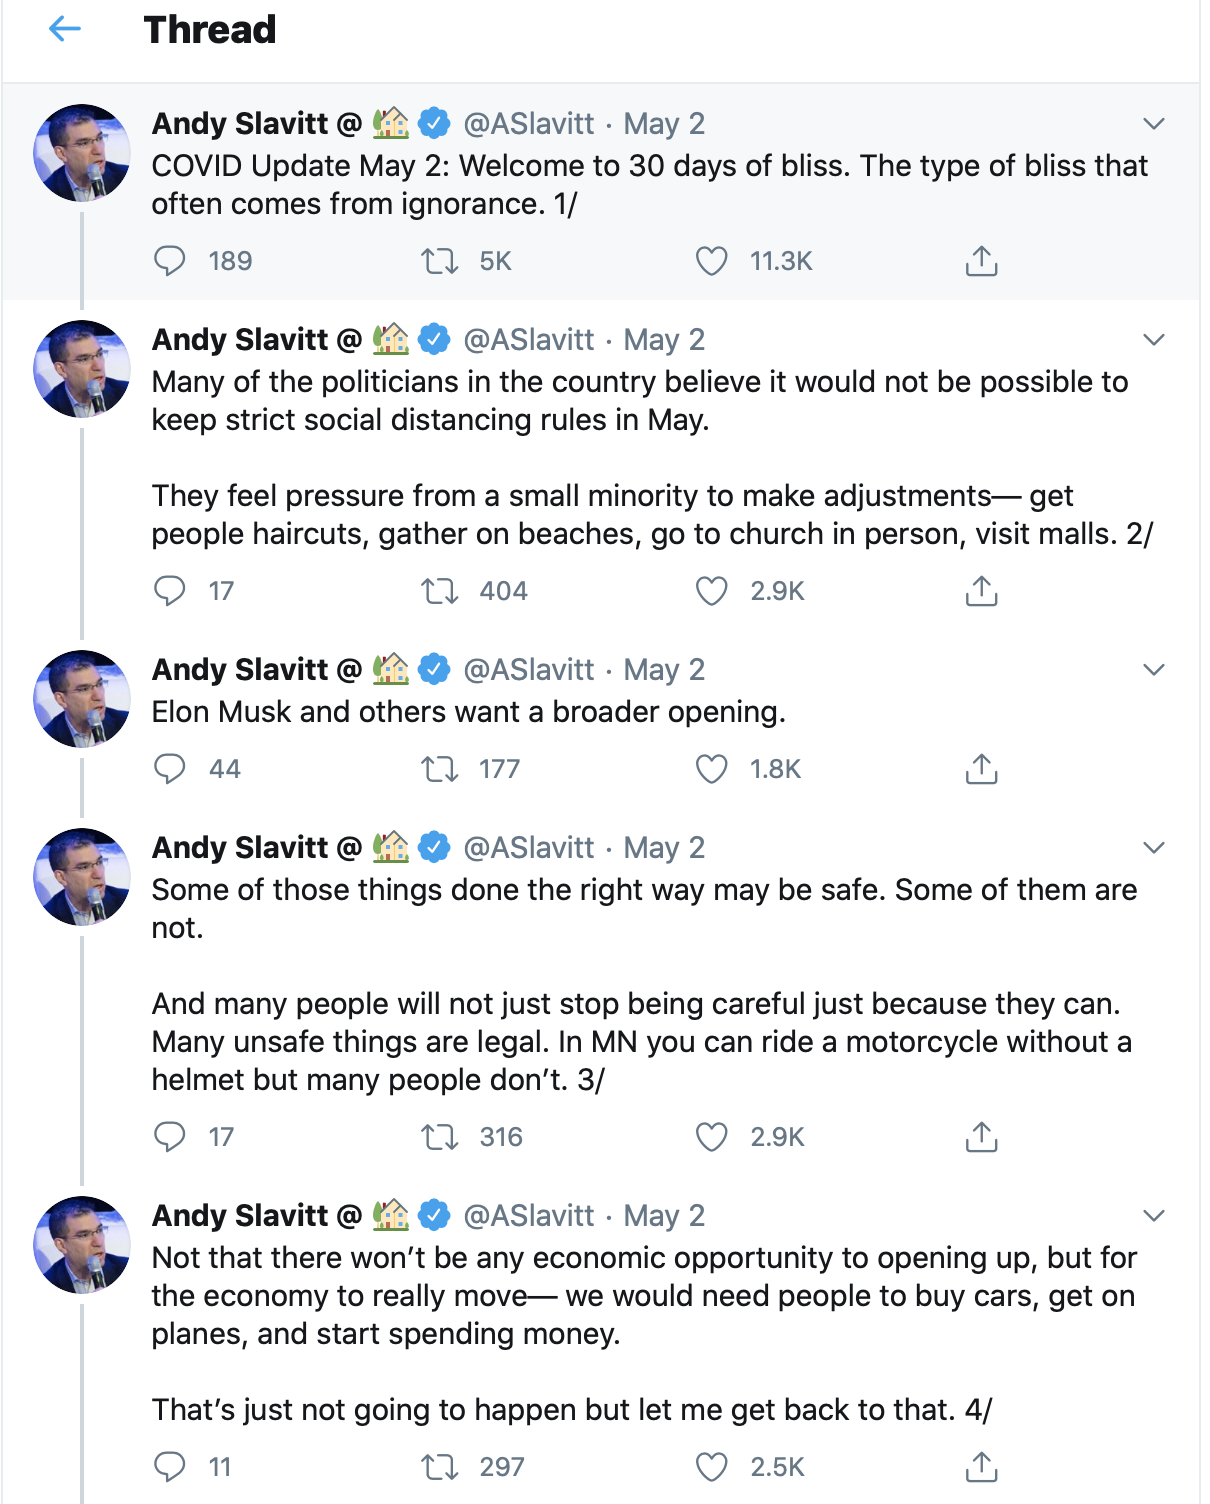Open the more menu on the first tweet
Viewport: 1210px width, 1504px height.
click(1154, 124)
